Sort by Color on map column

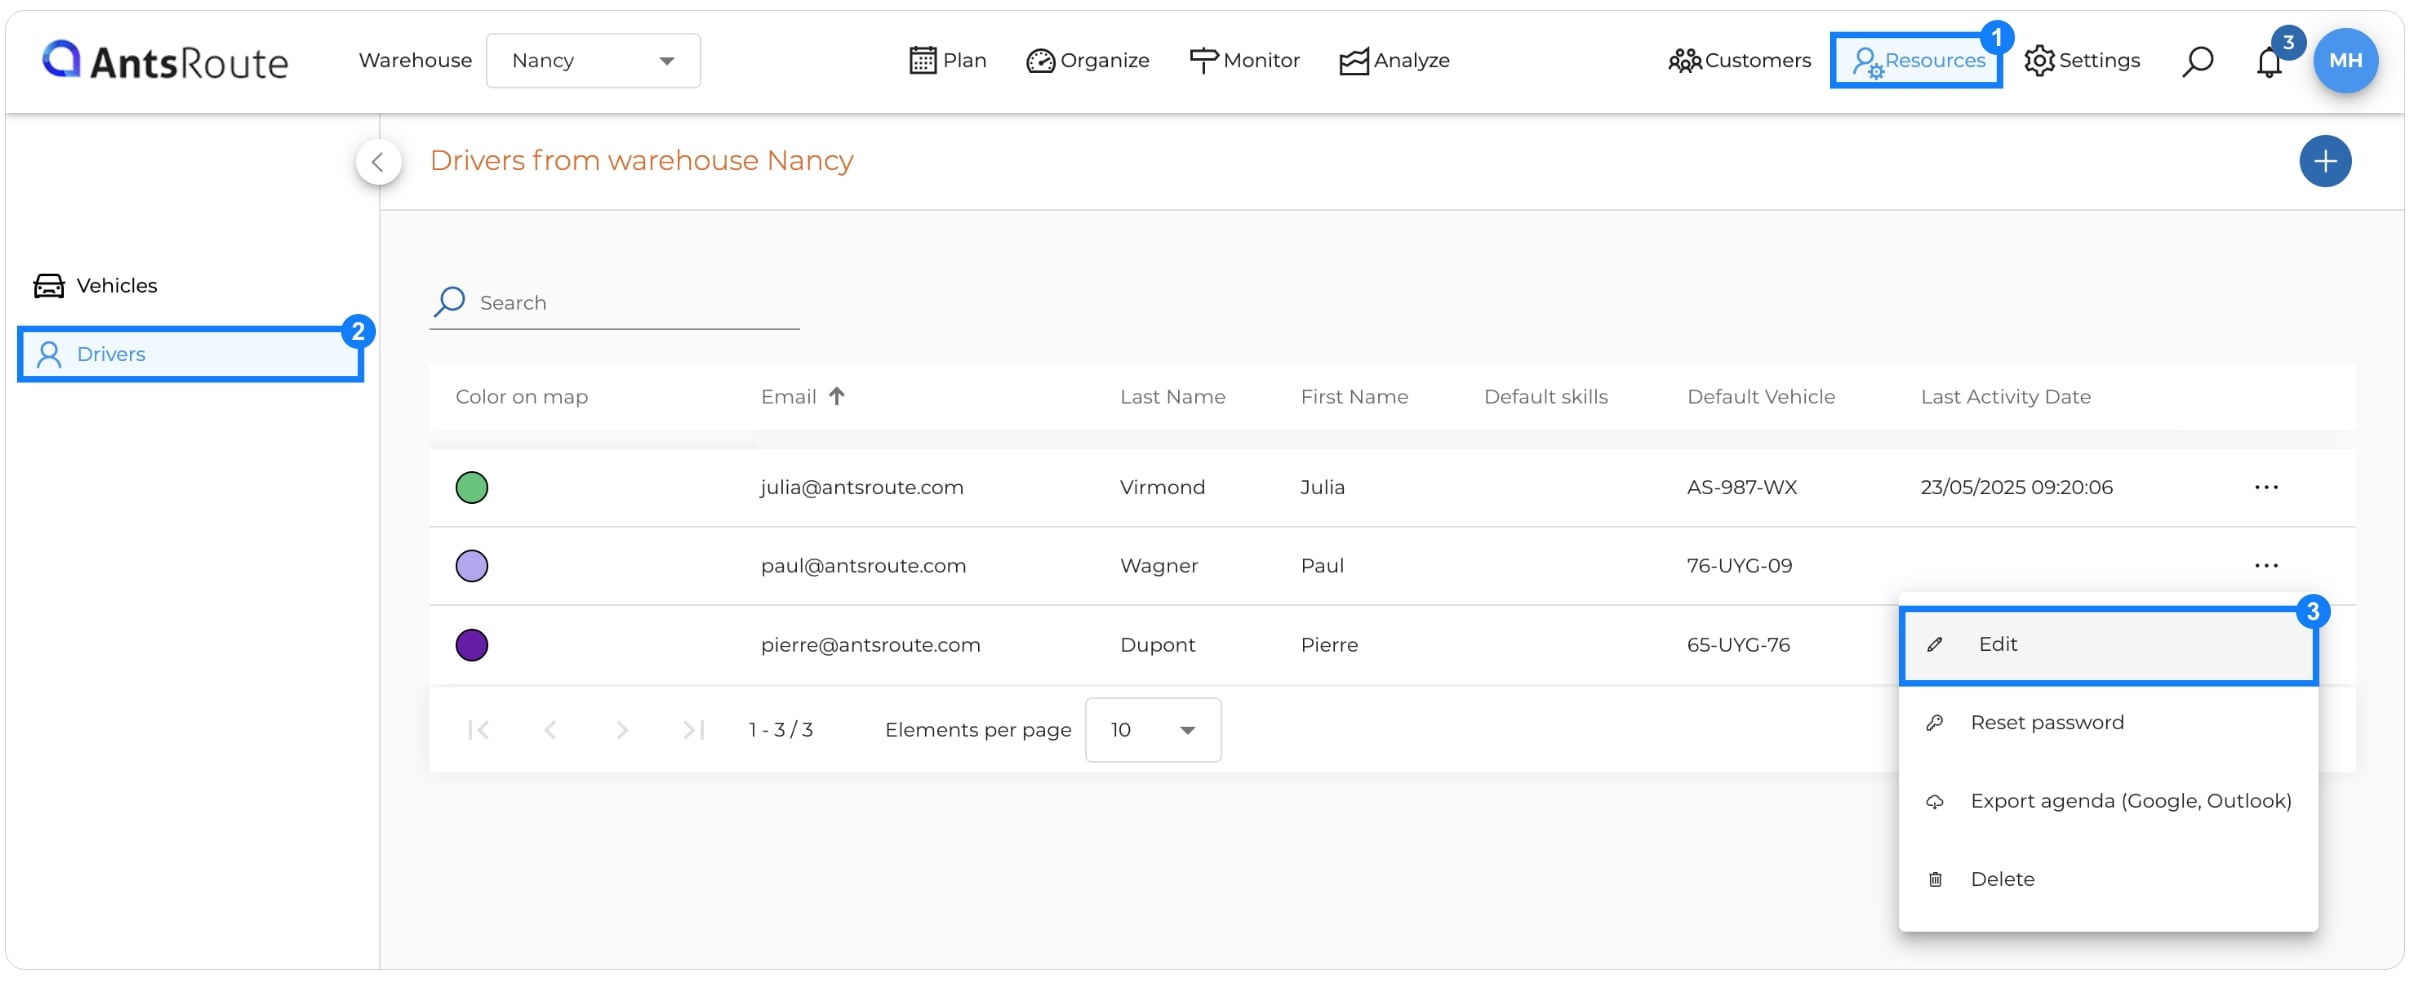coord(521,397)
